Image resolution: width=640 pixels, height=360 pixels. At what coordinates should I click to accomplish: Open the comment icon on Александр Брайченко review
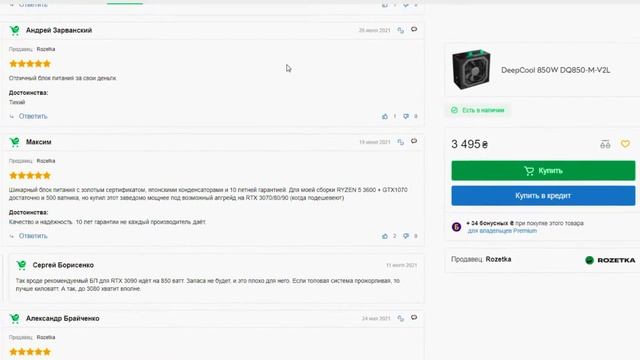(x=414, y=318)
